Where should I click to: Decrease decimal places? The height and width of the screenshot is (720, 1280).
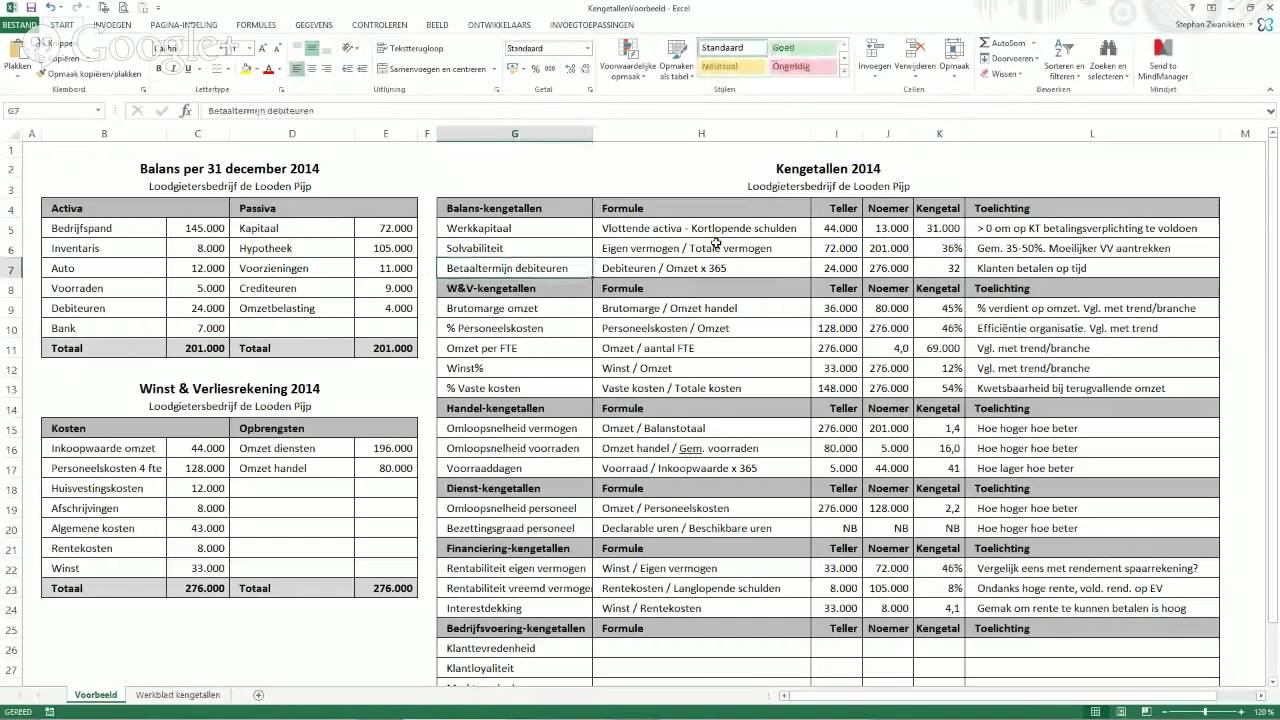click(585, 69)
